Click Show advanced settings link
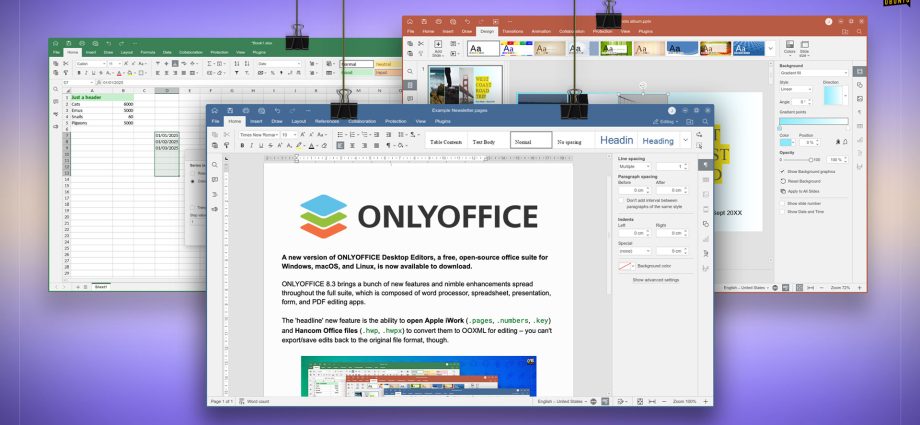 (x=655, y=280)
